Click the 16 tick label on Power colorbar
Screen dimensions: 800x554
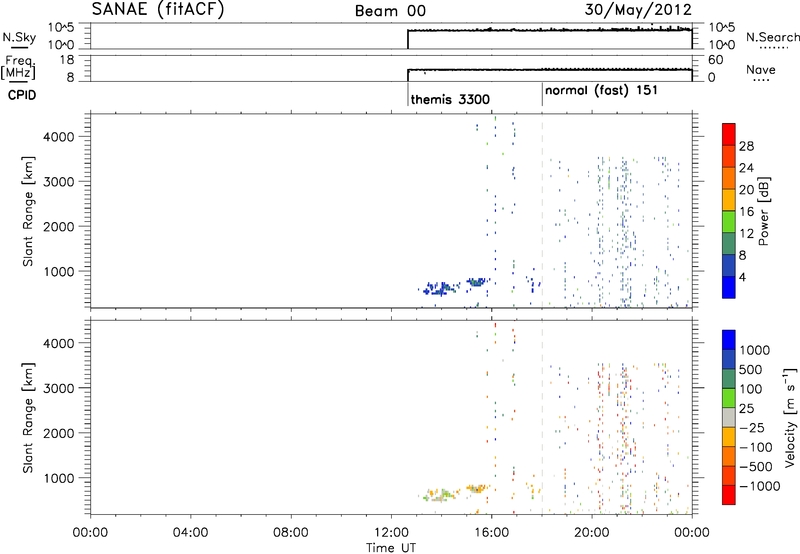click(746, 212)
